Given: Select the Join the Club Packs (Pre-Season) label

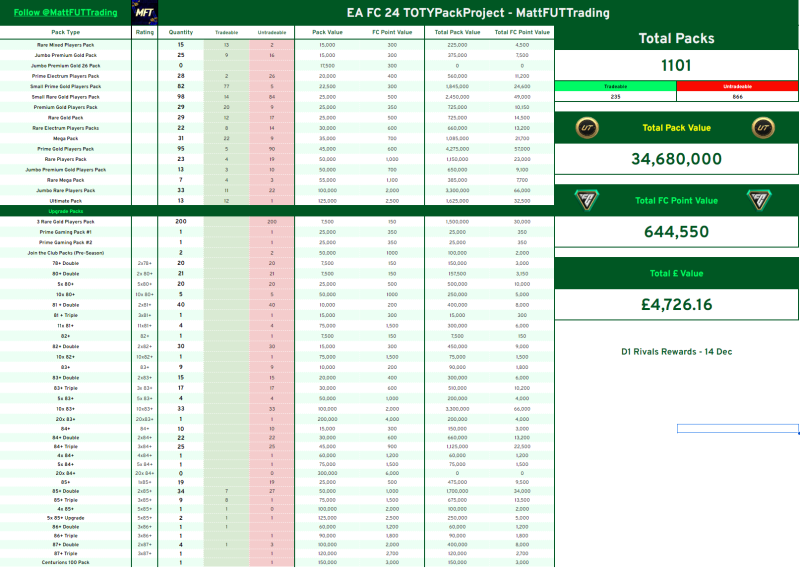Looking at the screenshot, I should point(66,253).
